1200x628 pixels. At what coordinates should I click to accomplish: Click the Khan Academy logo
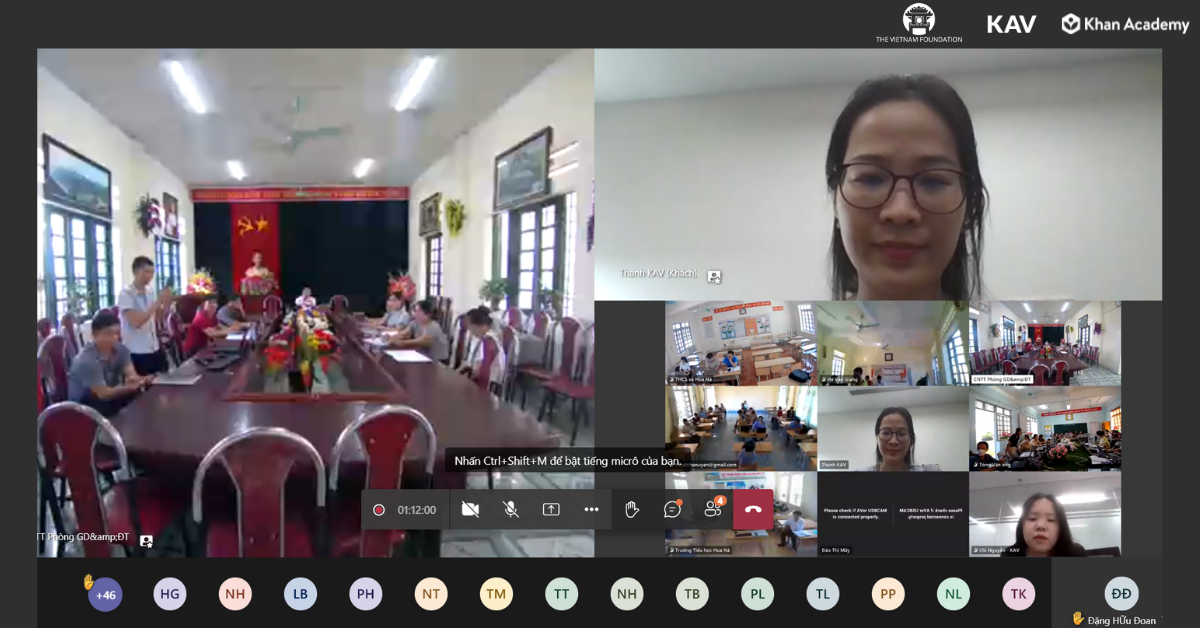[x=1125, y=24]
